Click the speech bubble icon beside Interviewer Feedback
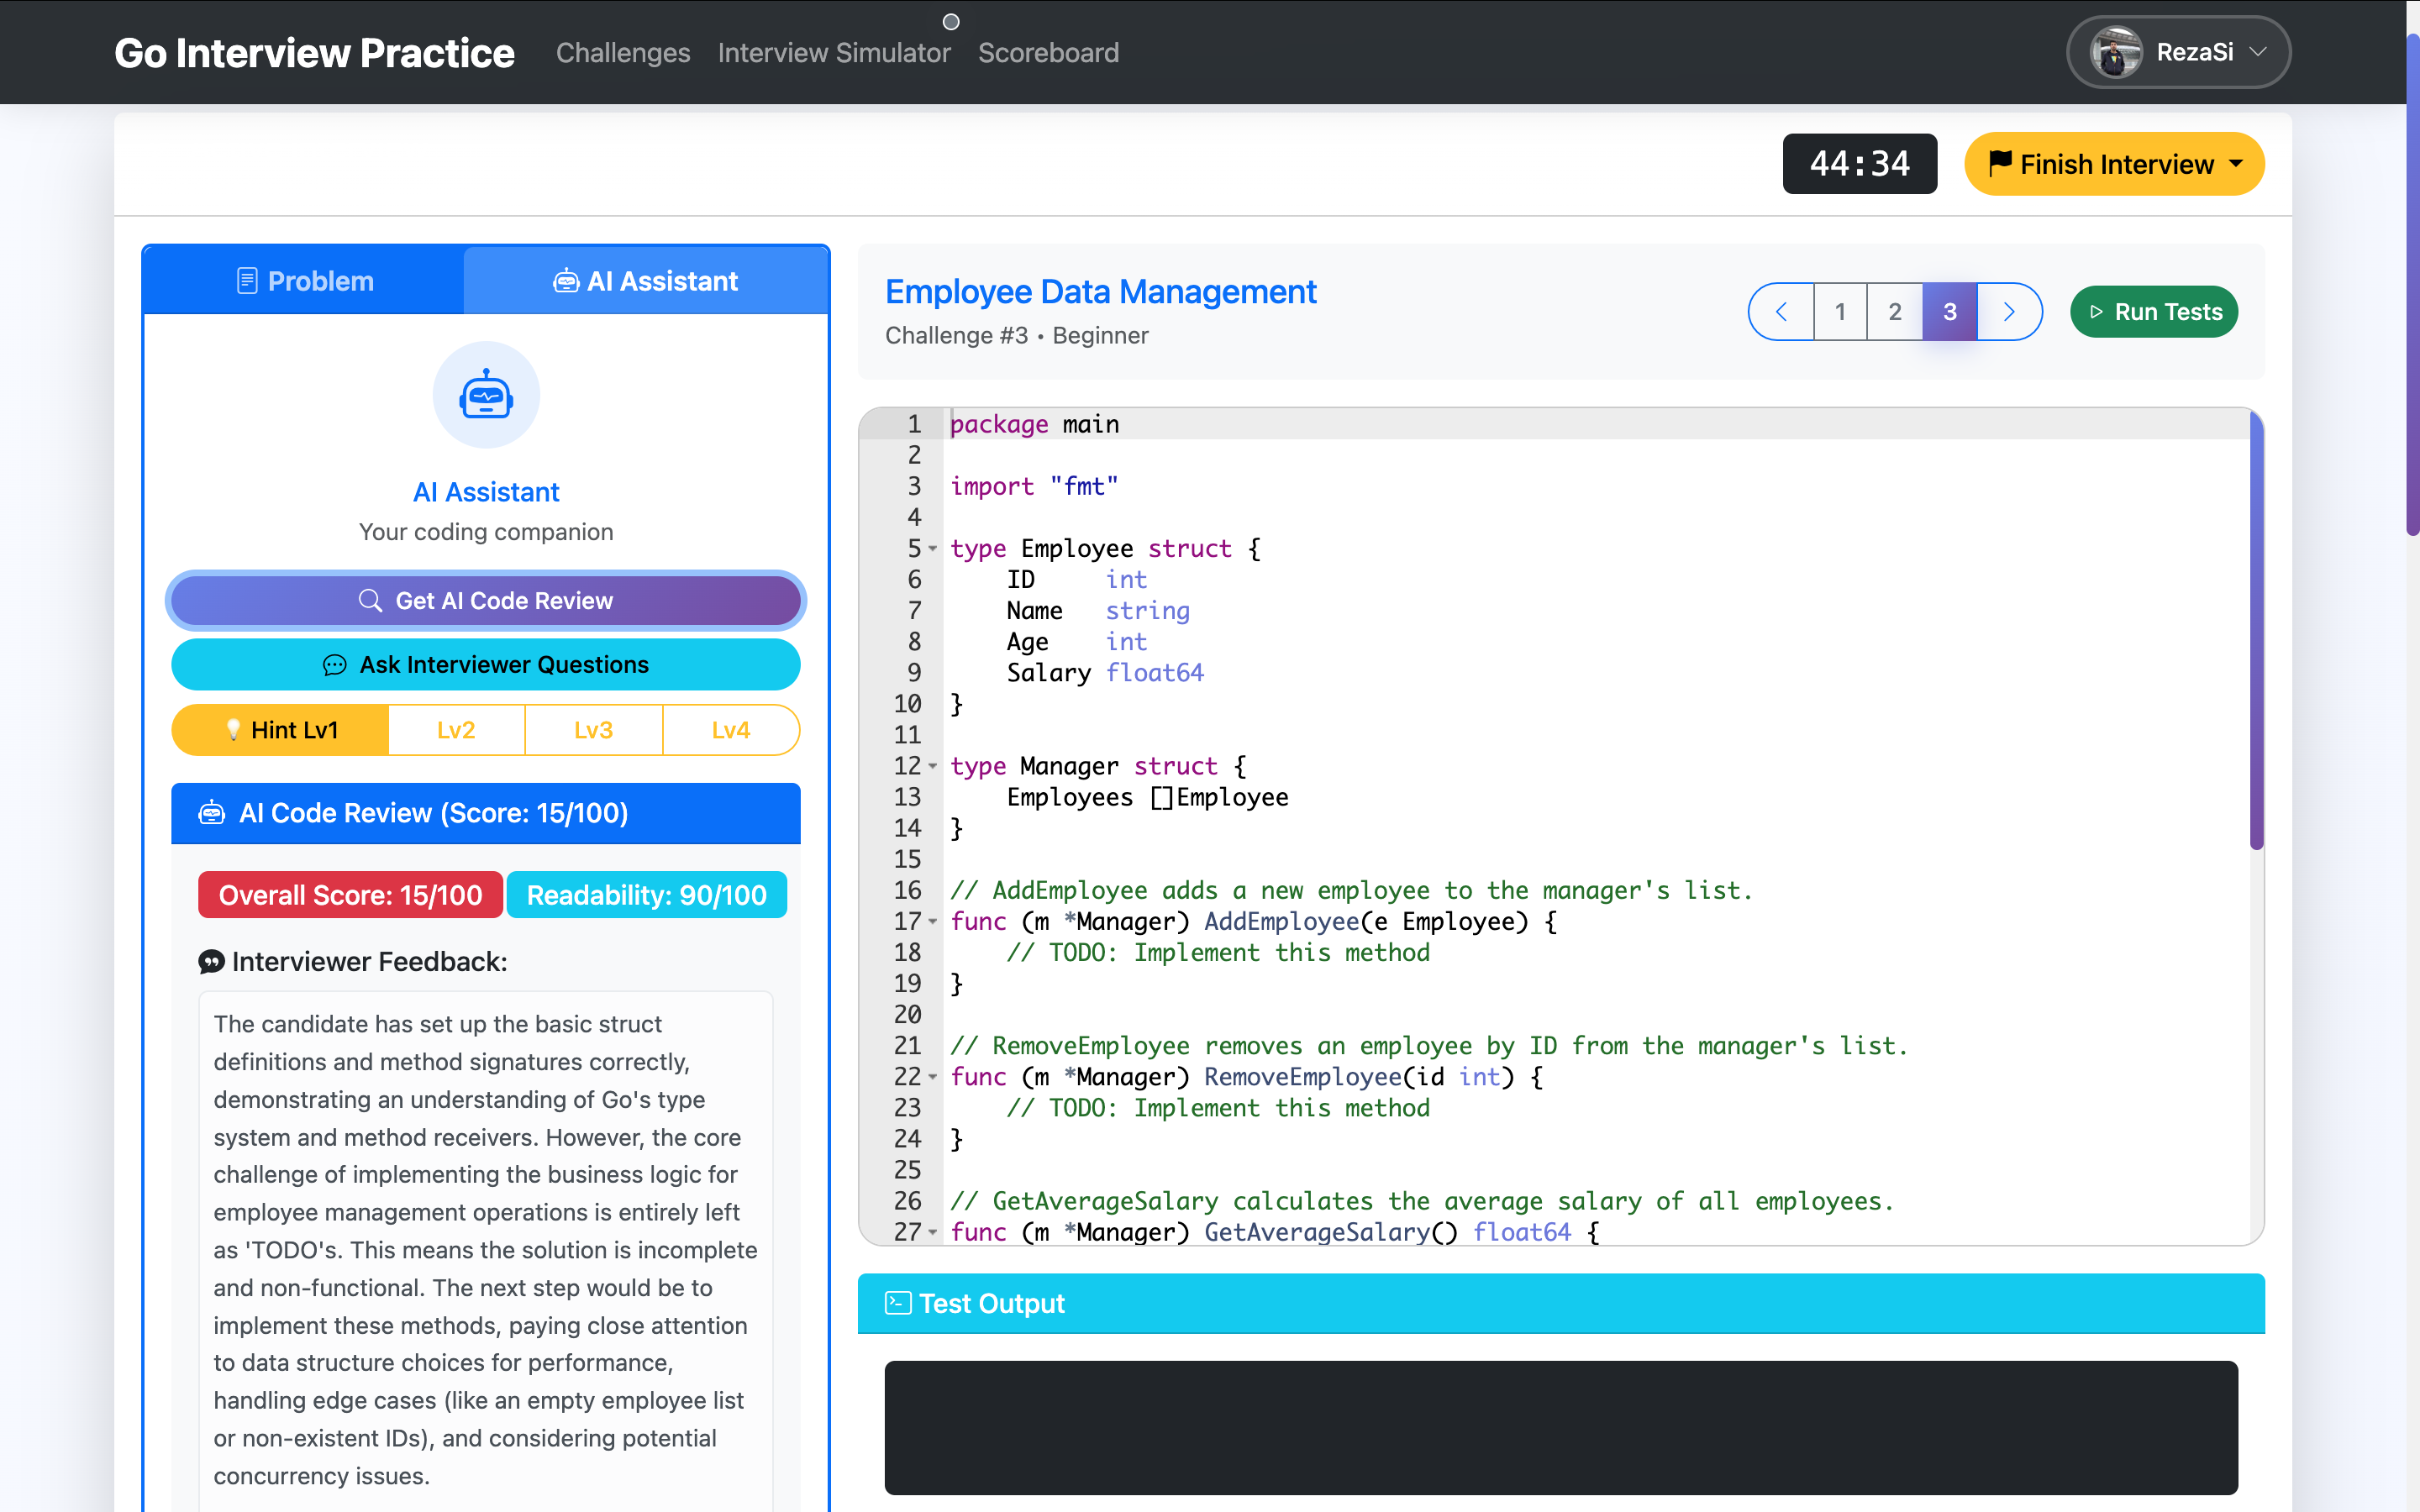The width and height of the screenshot is (2420, 1512). tap(211, 961)
